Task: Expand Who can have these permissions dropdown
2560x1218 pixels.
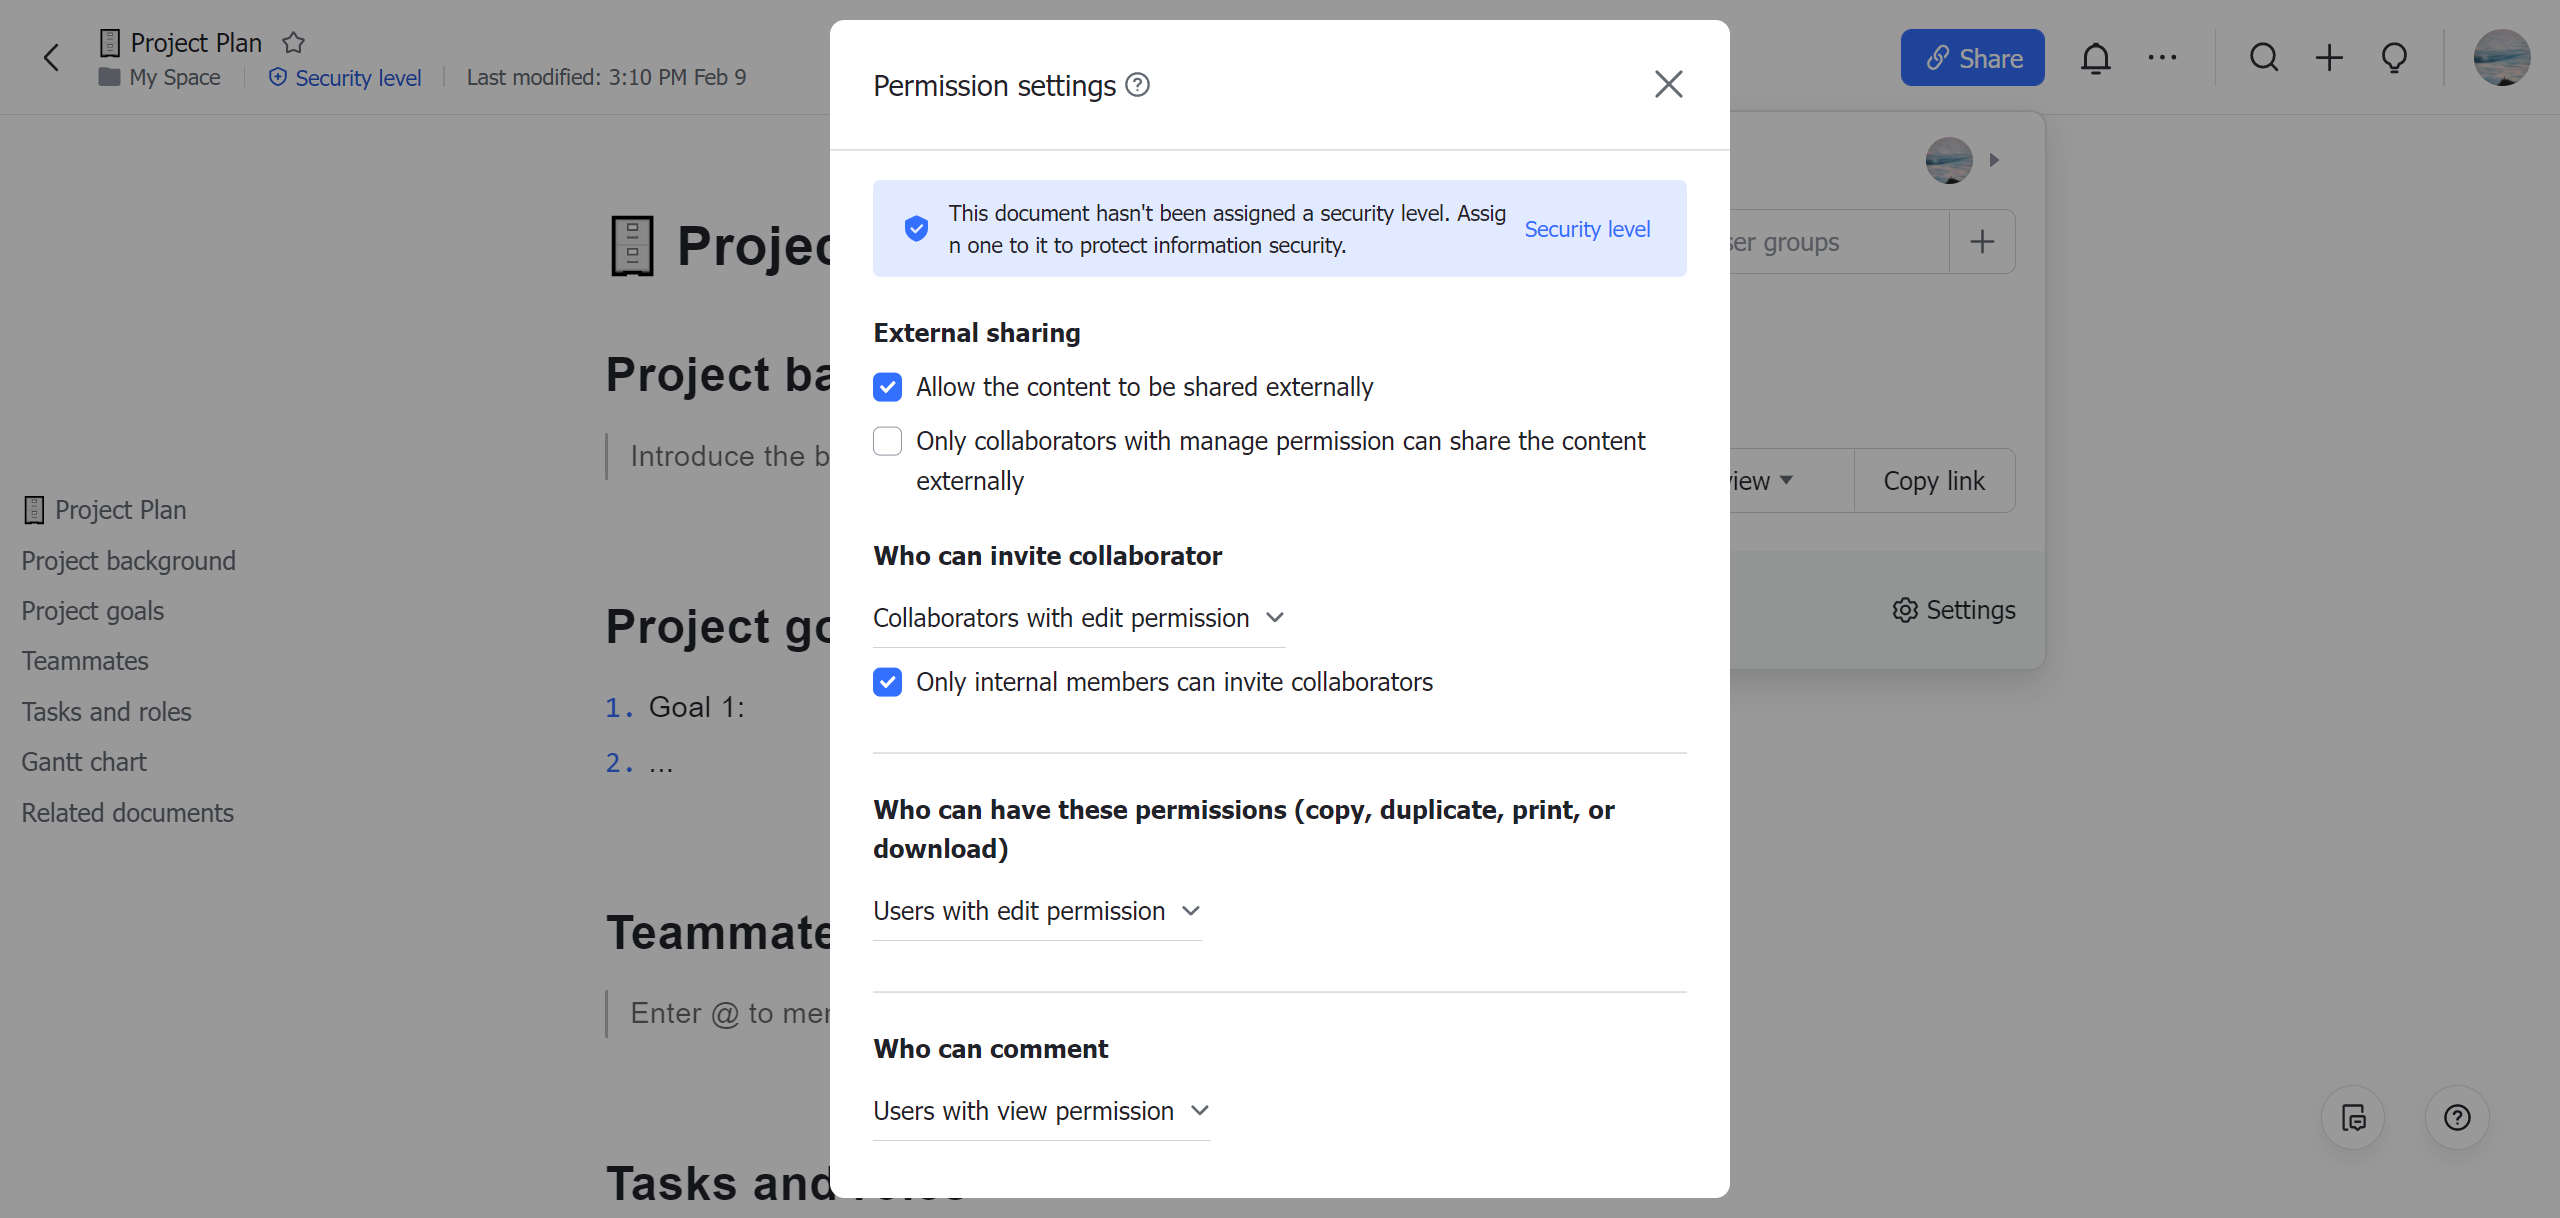Action: pyautogui.click(x=1035, y=911)
